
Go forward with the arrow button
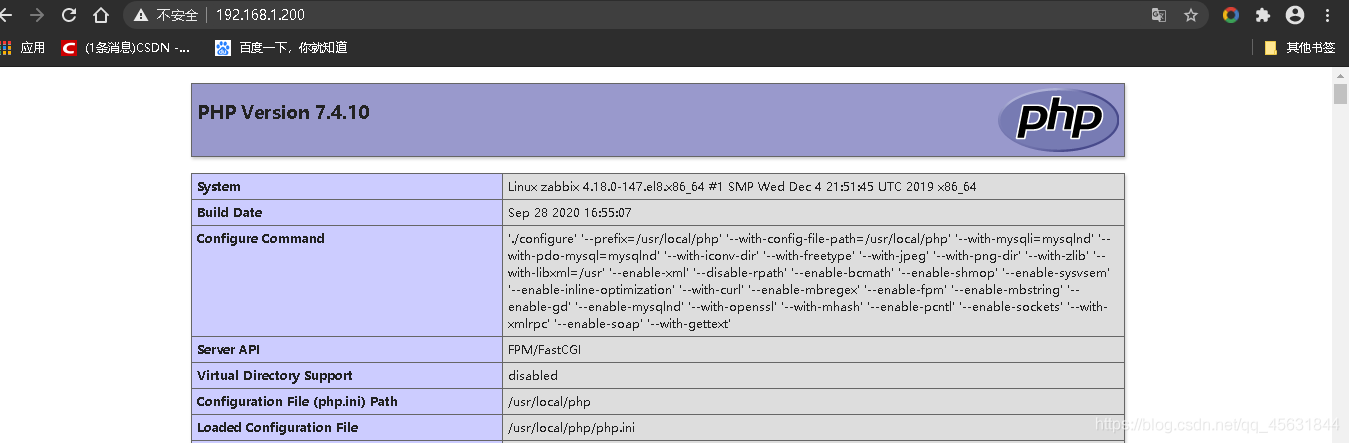pyautogui.click(x=38, y=15)
